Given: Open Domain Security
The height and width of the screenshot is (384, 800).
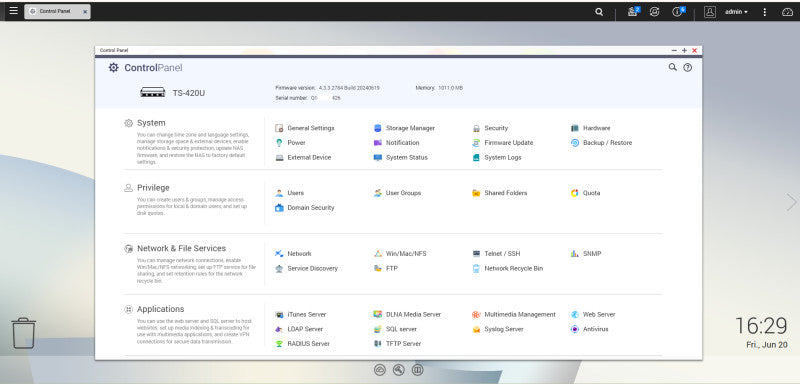Looking at the screenshot, I should pos(305,208).
